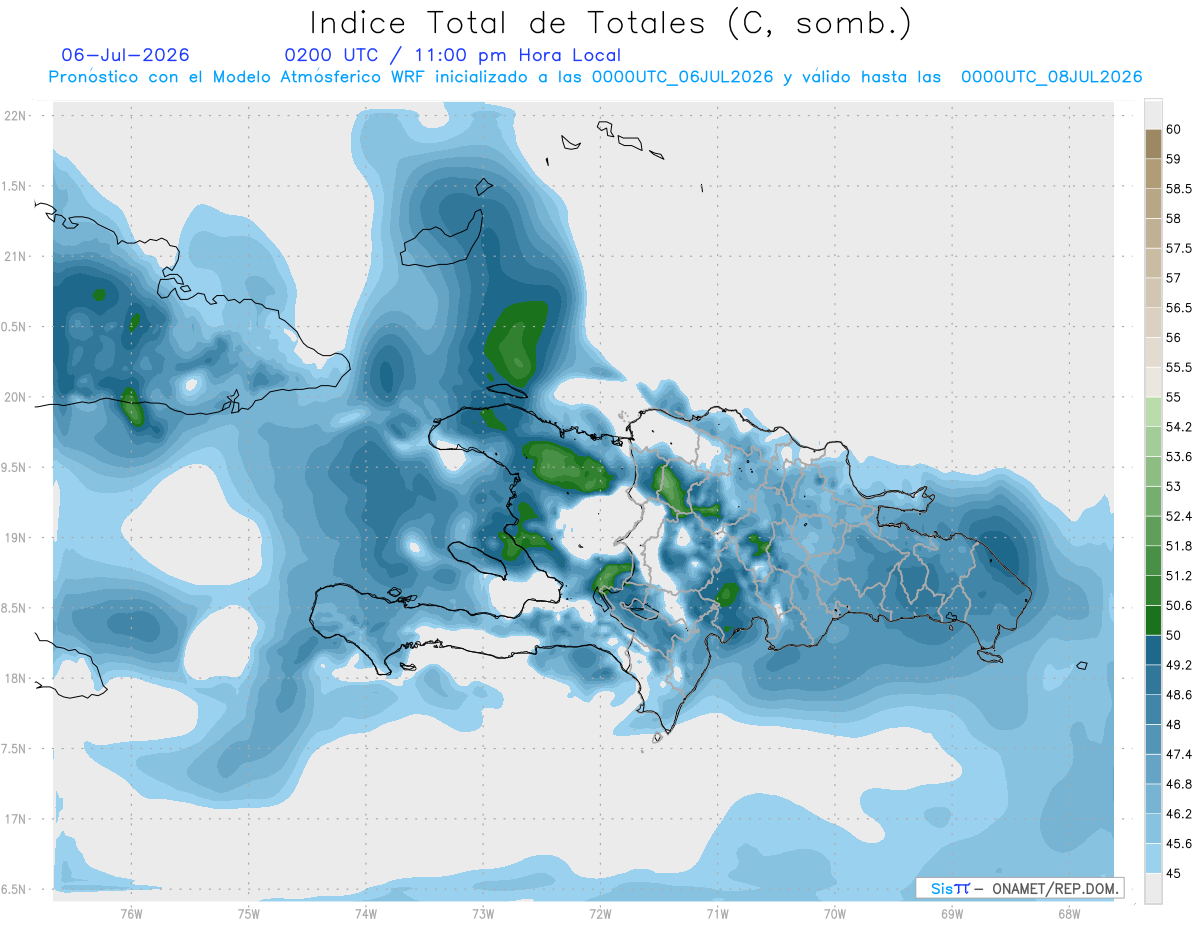Click the '57.5' value on the color scale
This screenshot has height=927, width=1200.
(x=1179, y=248)
